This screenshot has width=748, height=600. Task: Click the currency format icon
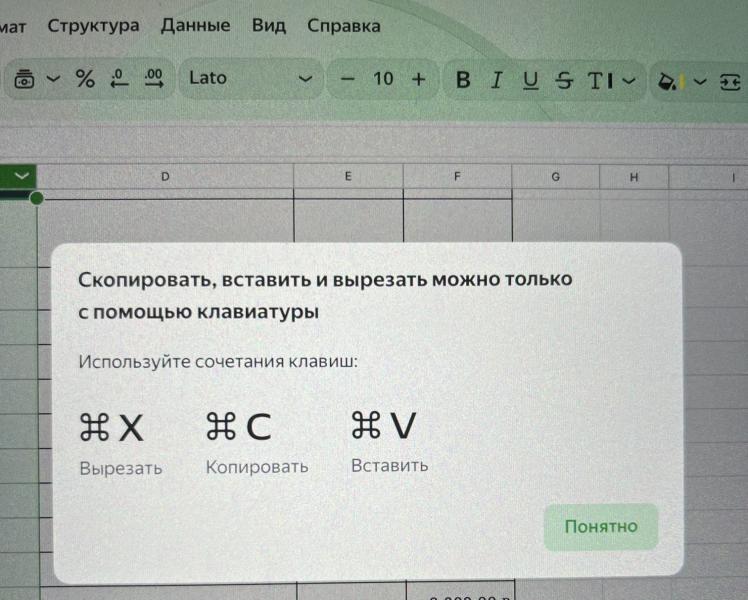pyautogui.click(x=25, y=79)
